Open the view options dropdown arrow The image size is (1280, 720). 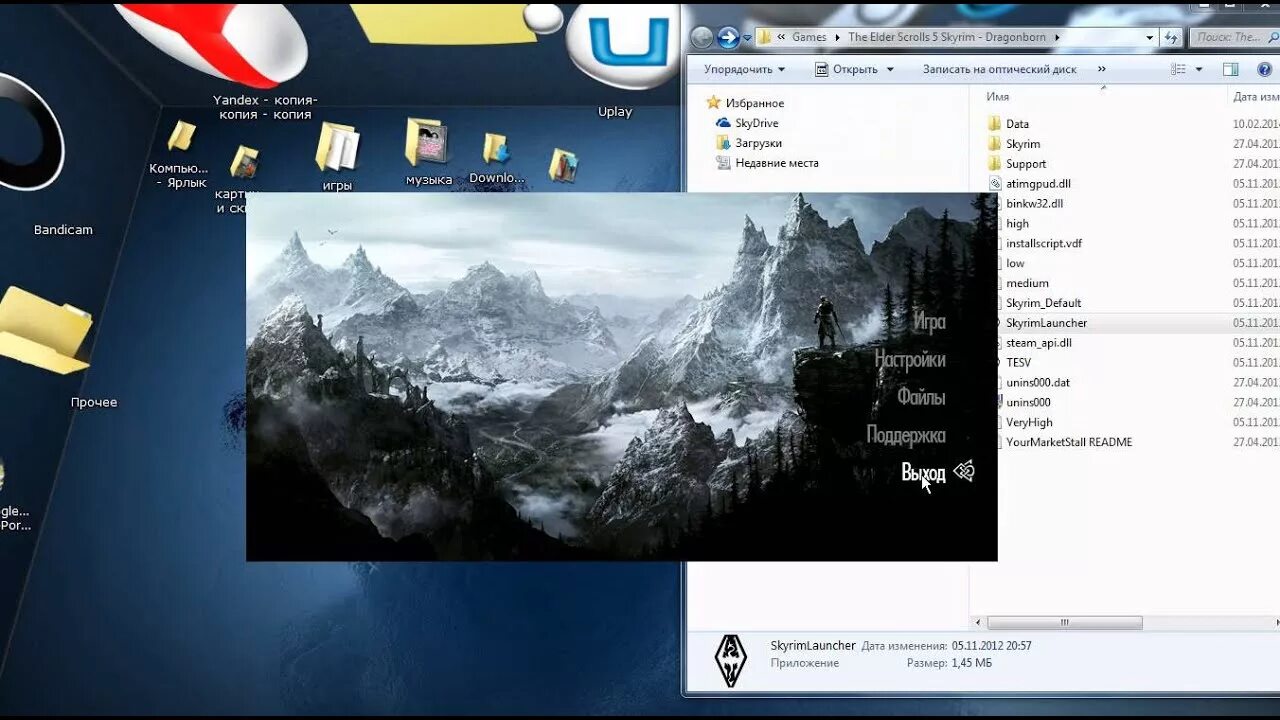tap(1198, 69)
